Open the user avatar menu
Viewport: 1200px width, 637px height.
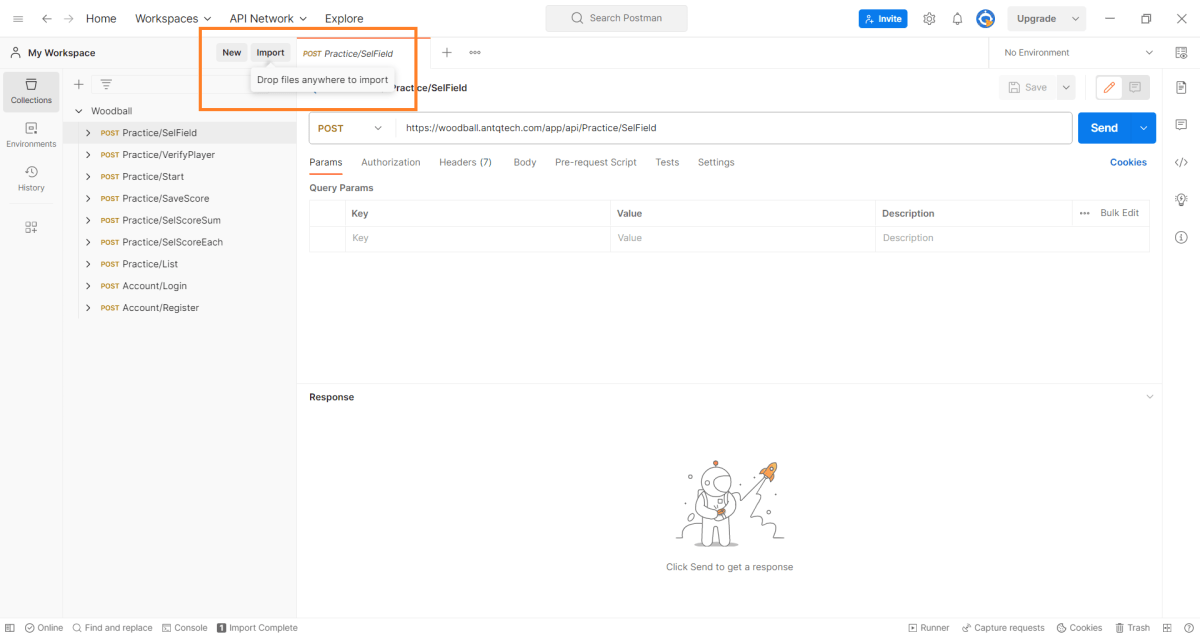pyautogui.click(x=986, y=18)
